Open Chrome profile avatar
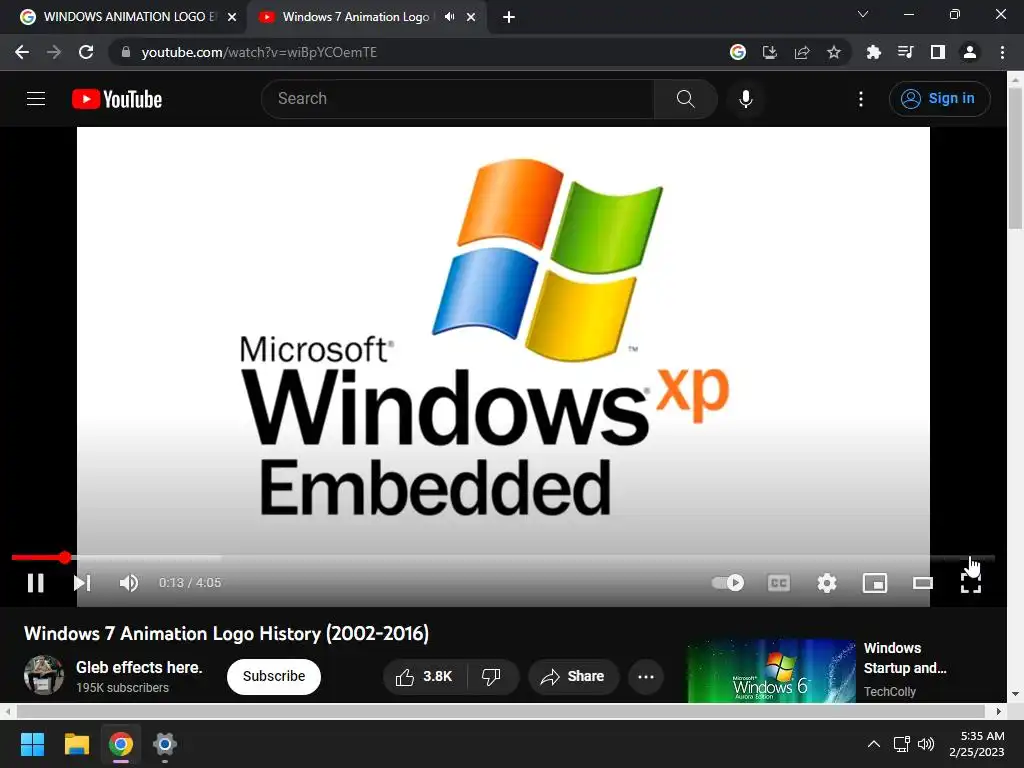This screenshot has width=1024, height=768. point(970,52)
